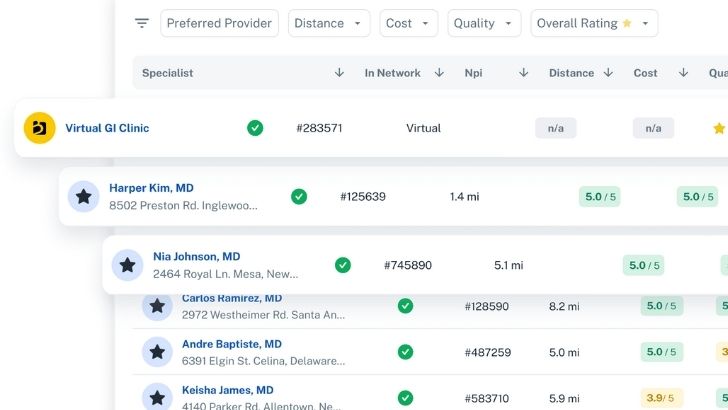Click Keisha James's star avatar icon

157,397
